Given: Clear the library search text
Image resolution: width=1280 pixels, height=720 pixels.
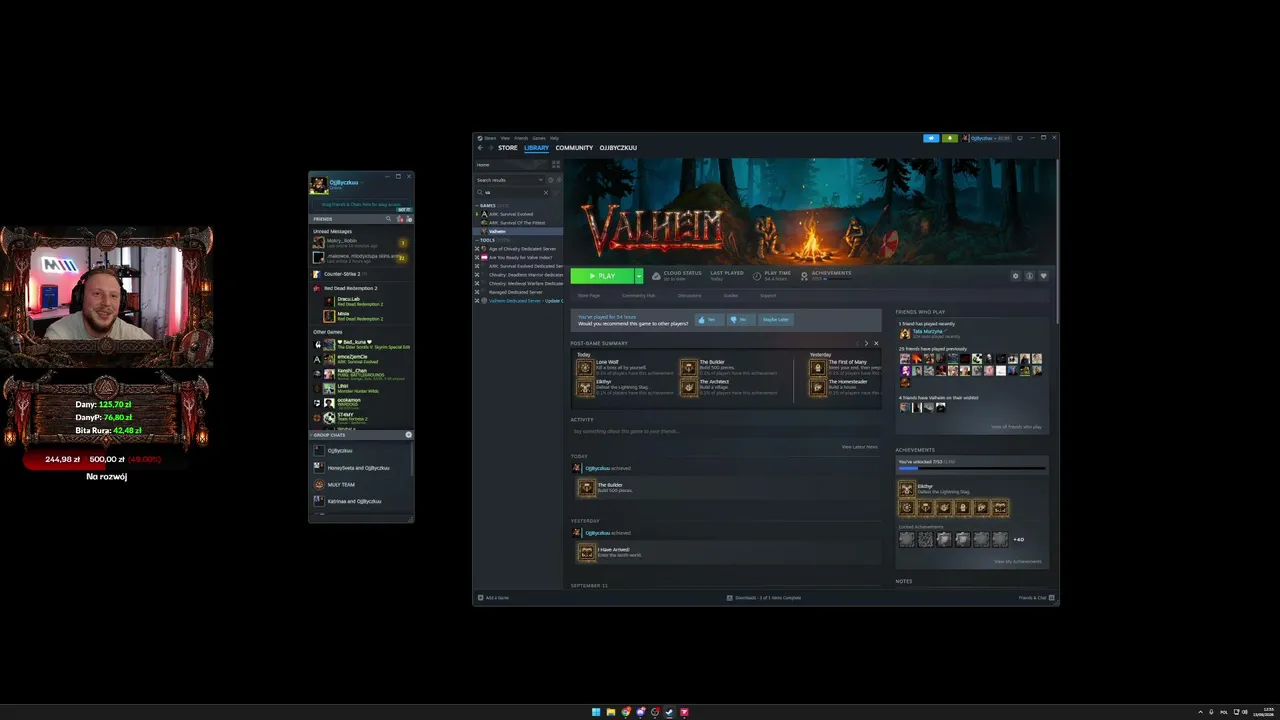Looking at the screenshot, I should (546, 192).
